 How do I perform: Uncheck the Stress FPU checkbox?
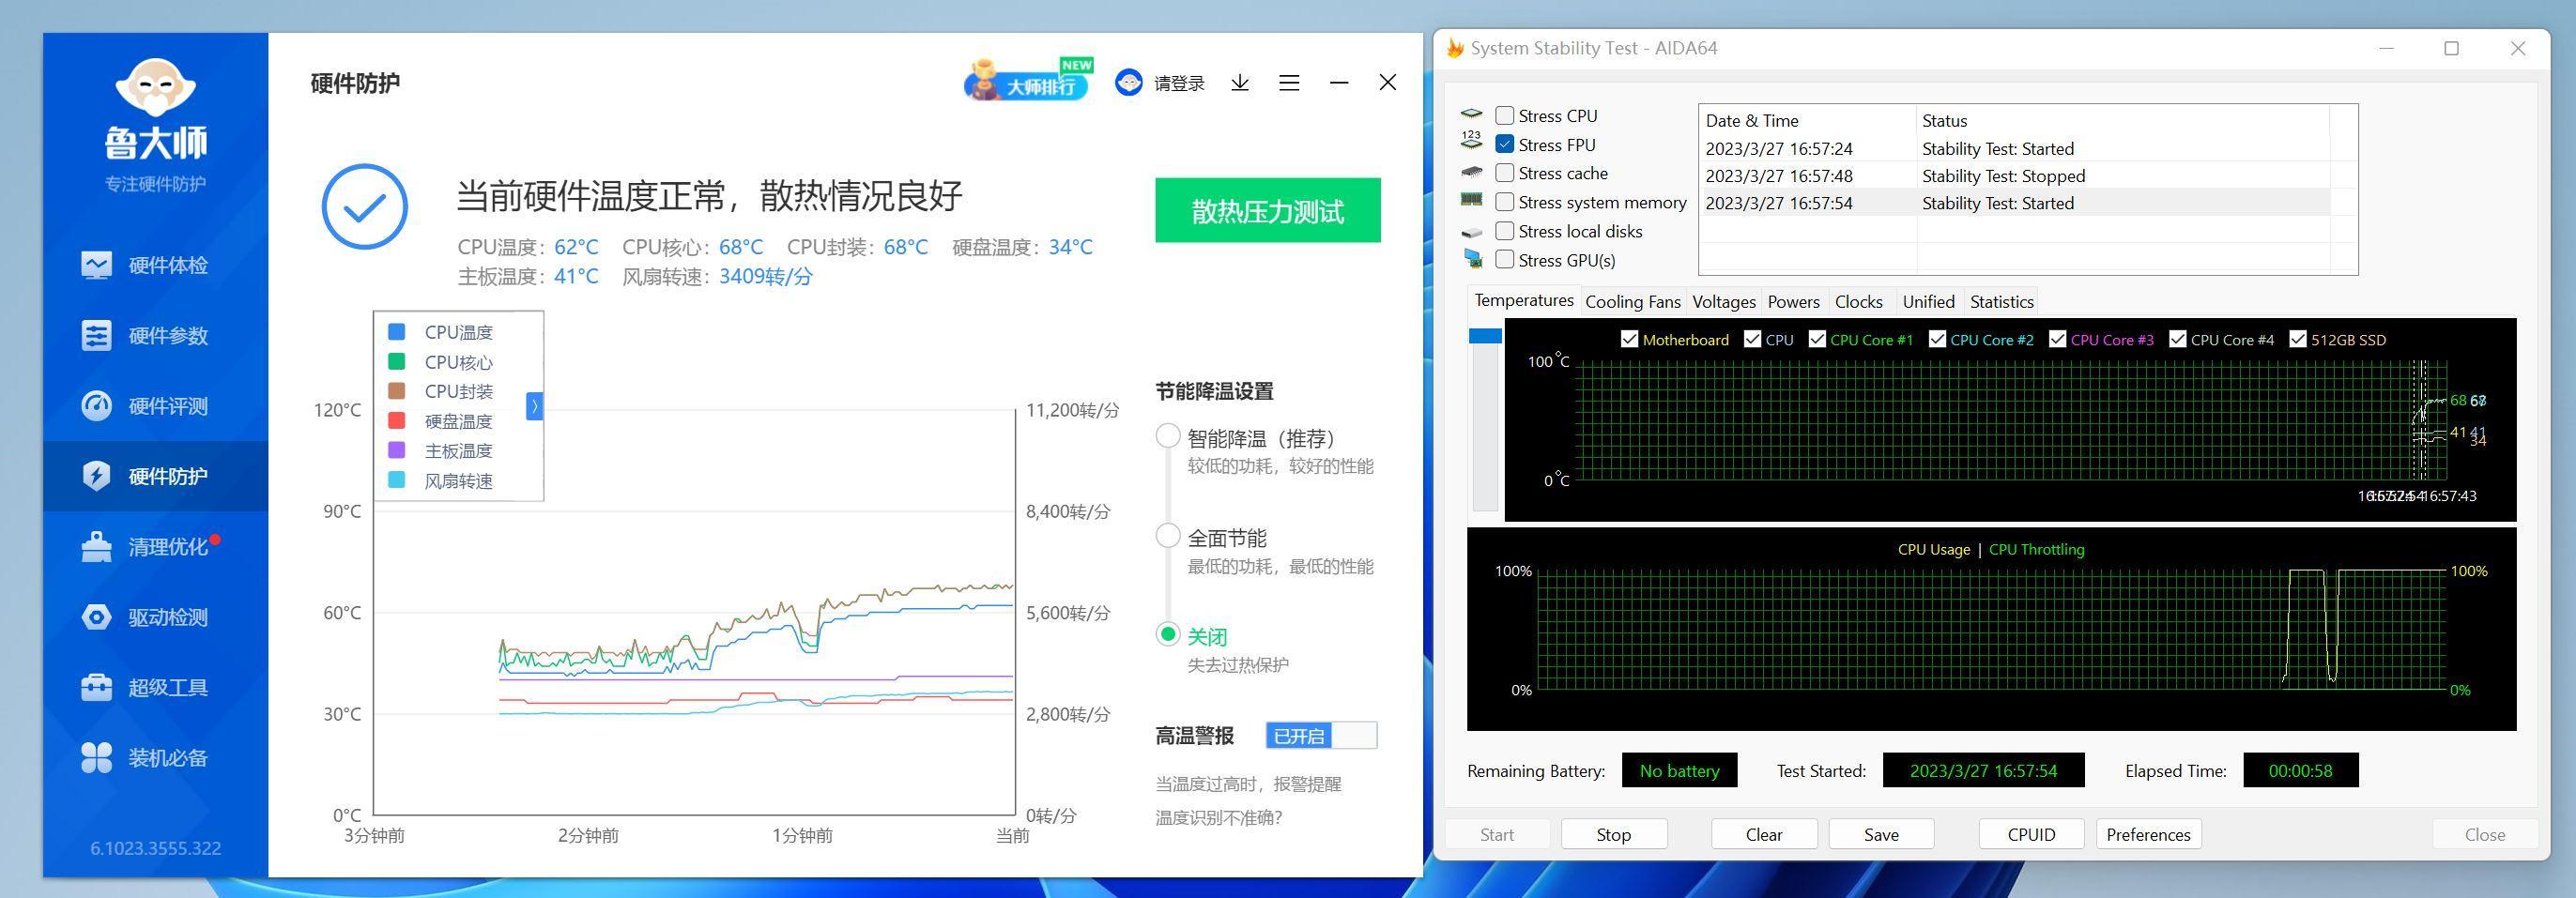point(1504,144)
